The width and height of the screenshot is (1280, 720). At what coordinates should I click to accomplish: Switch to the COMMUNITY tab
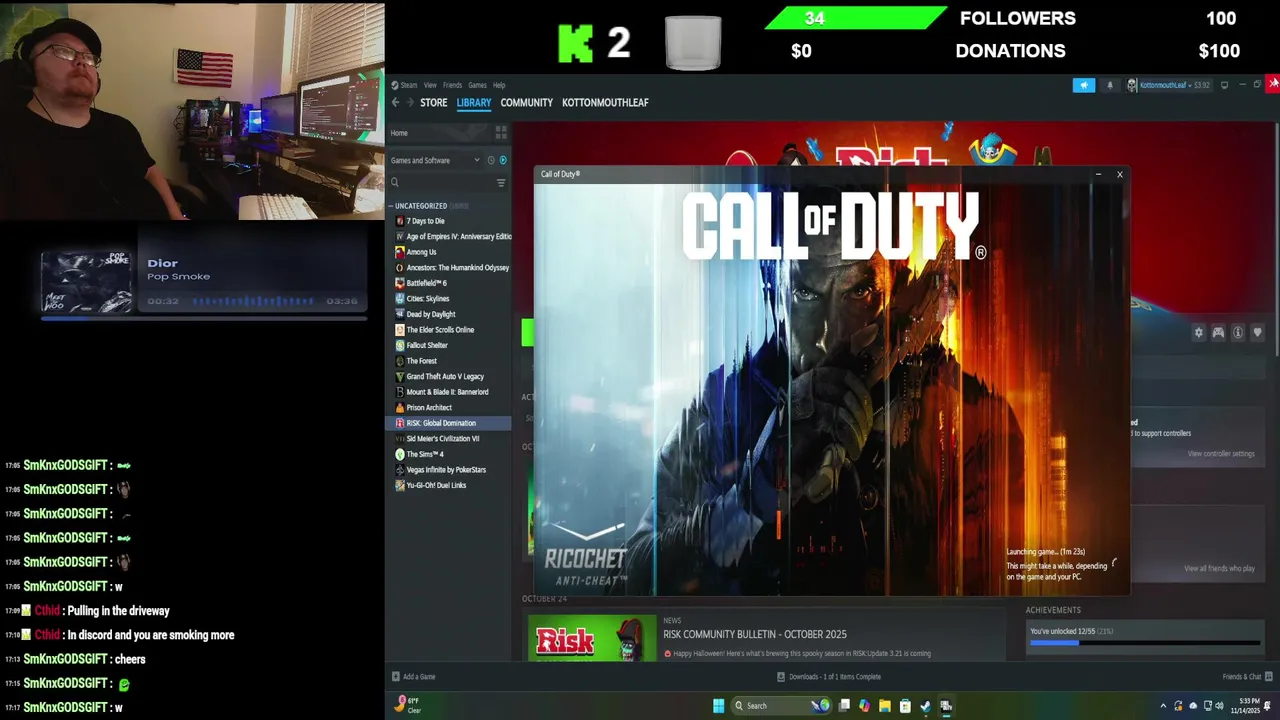[x=527, y=102]
